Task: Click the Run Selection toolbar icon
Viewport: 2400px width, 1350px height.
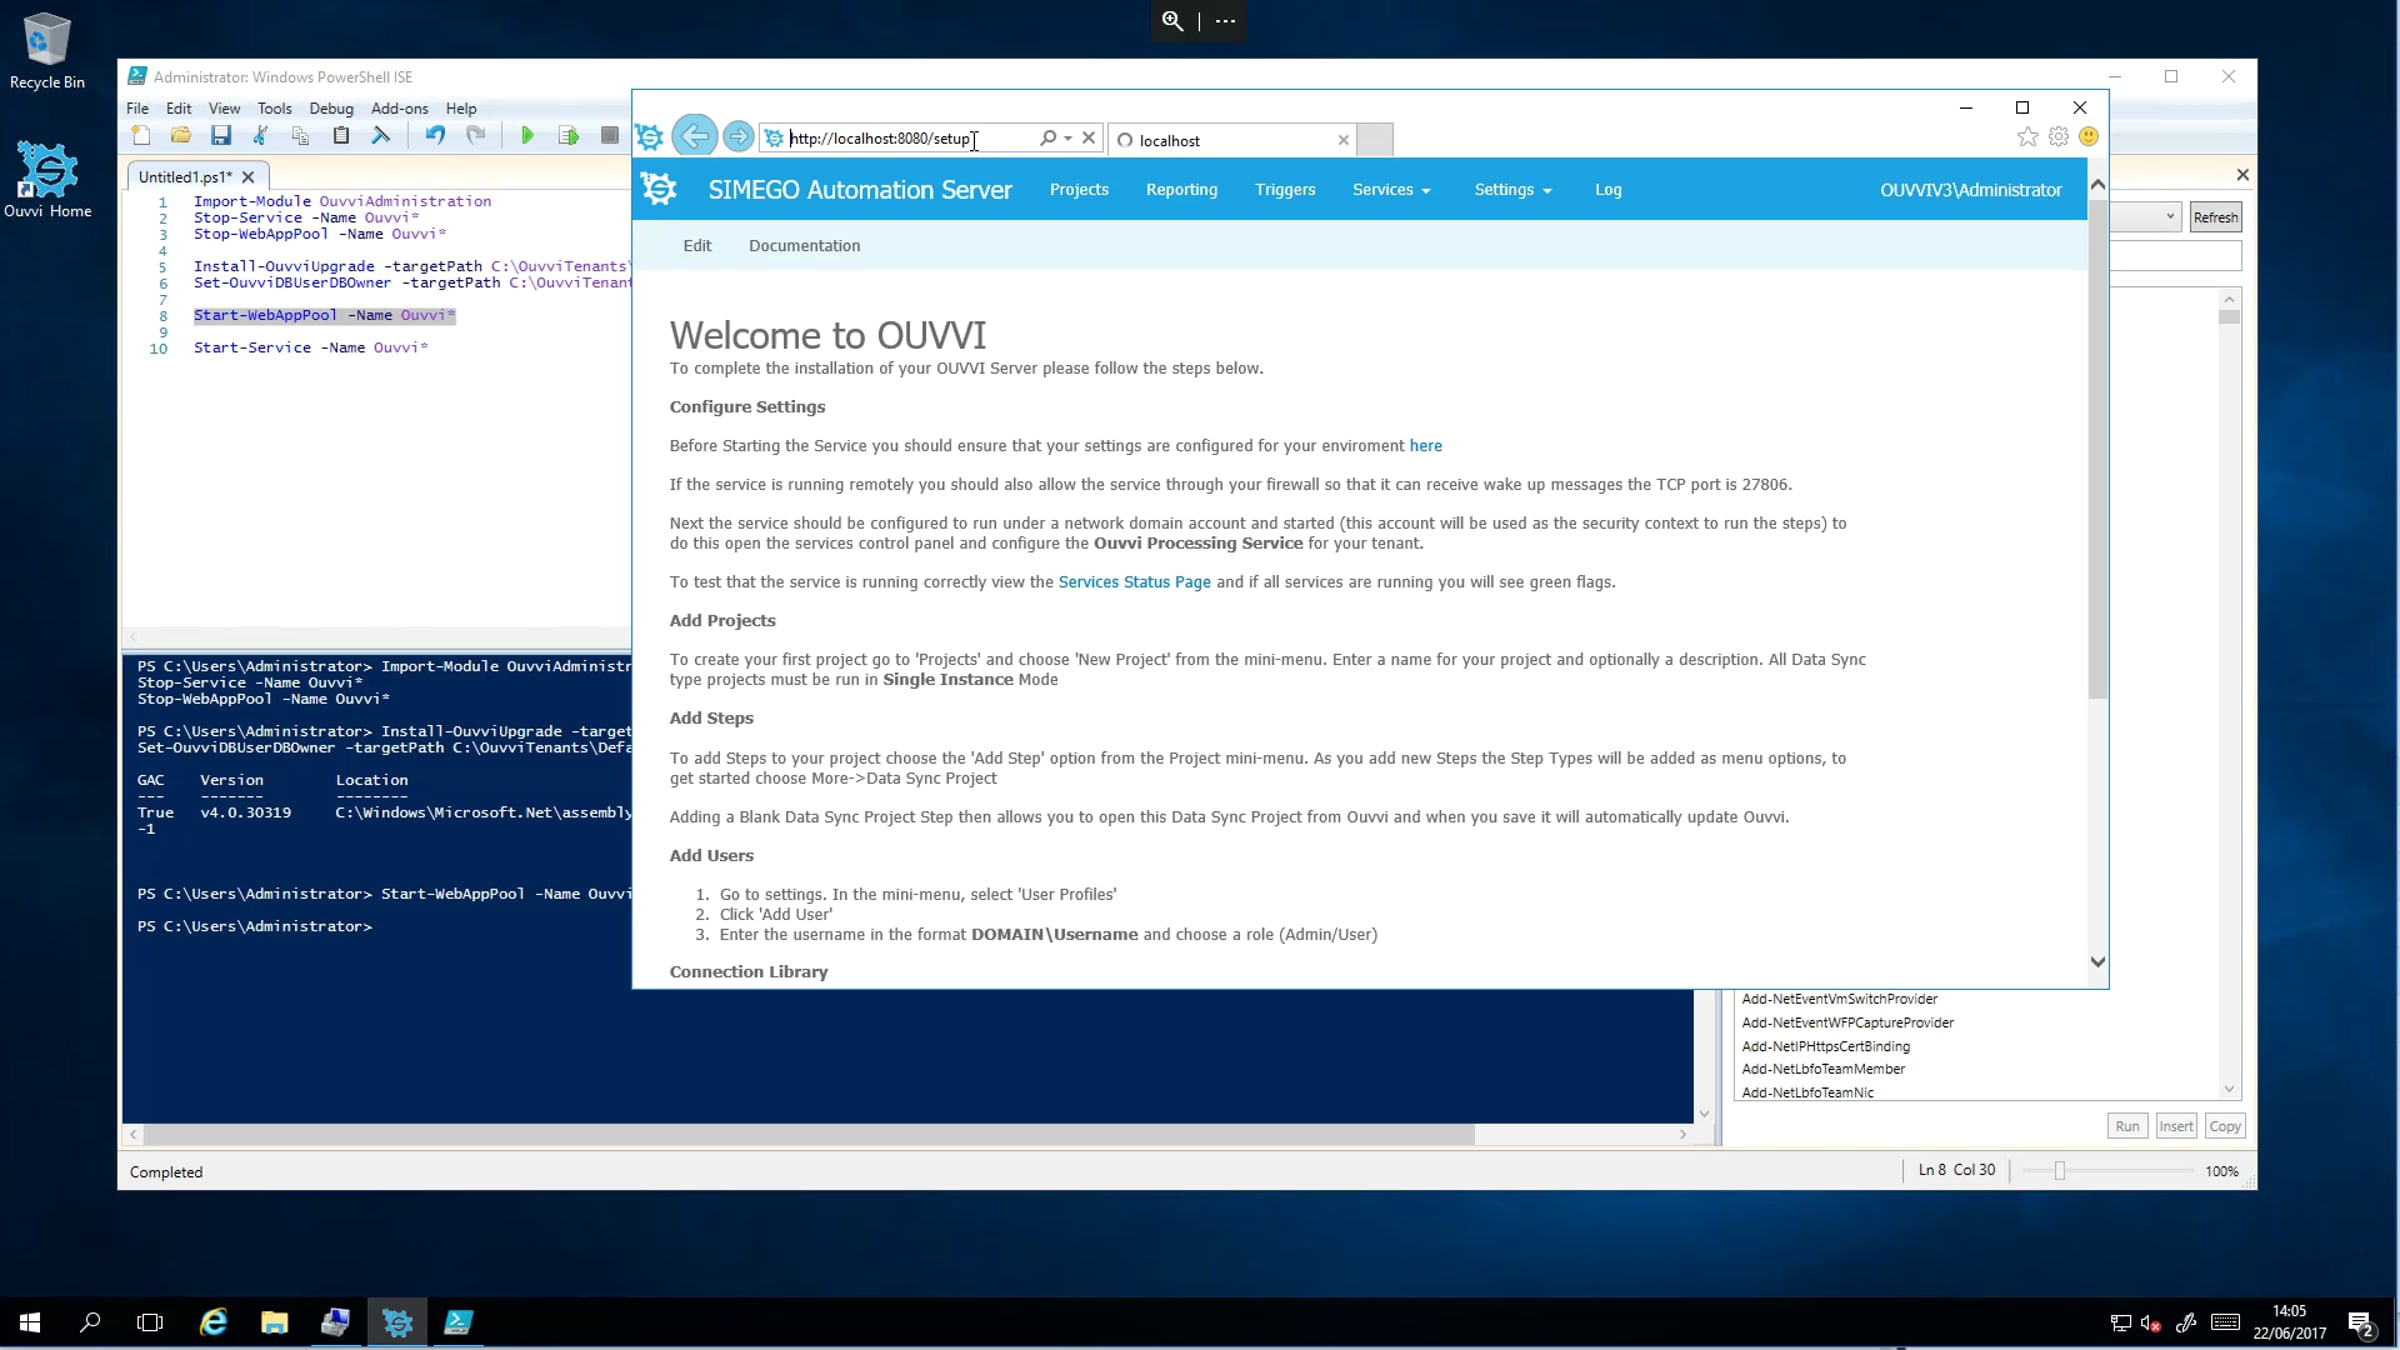Action: point(568,136)
